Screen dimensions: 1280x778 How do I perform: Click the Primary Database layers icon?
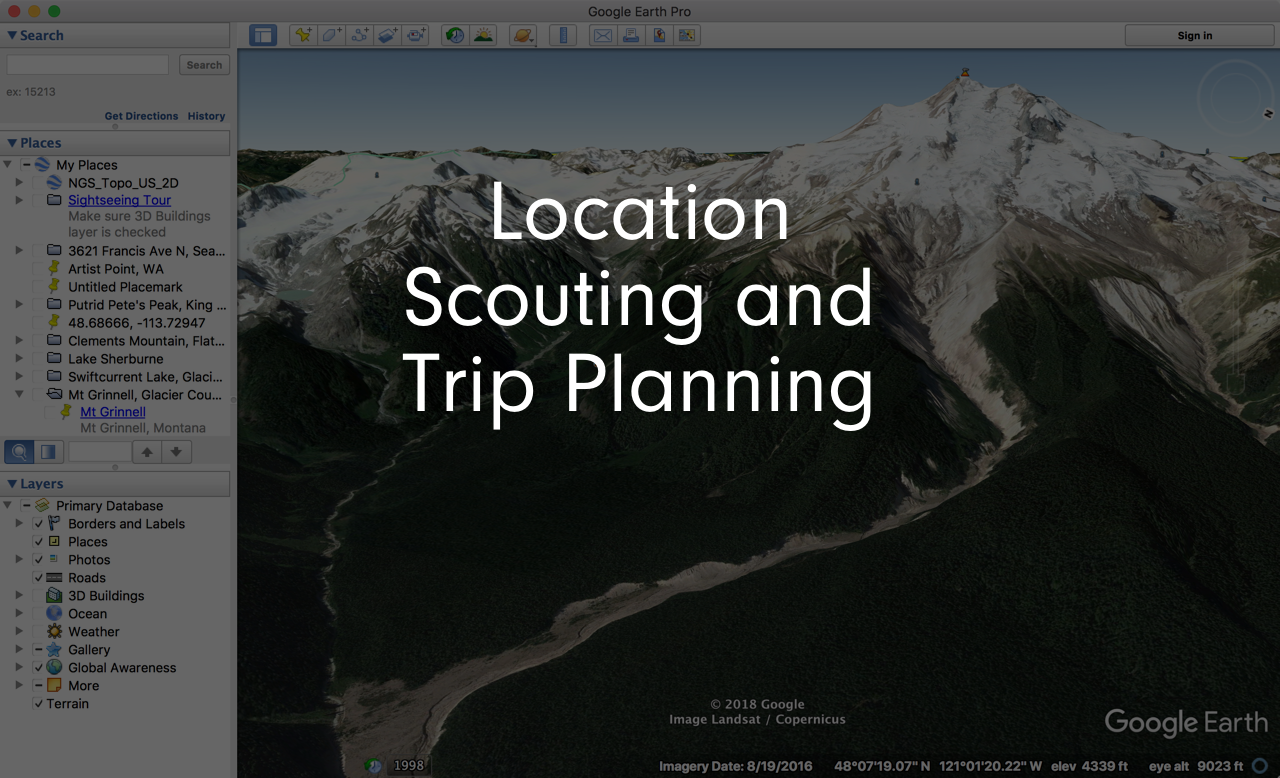tap(42, 506)
